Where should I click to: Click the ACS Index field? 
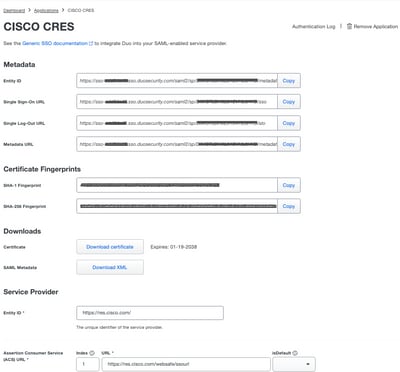tap(88, 364)
